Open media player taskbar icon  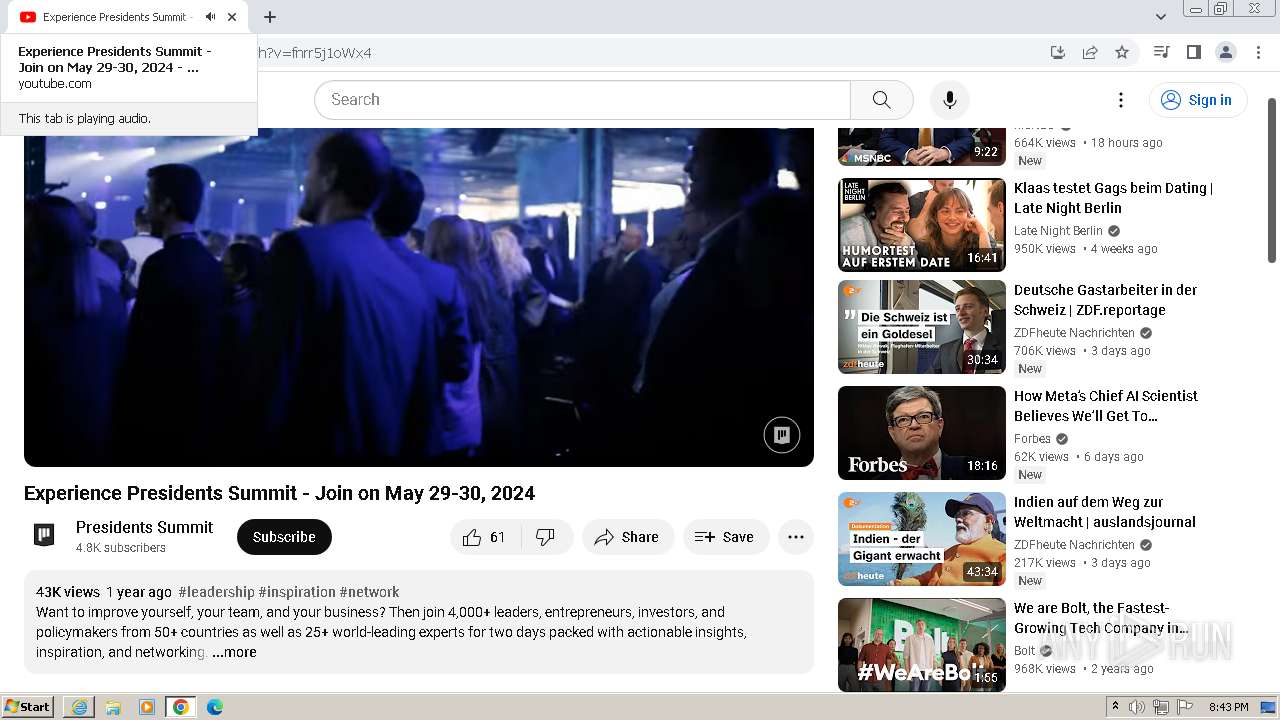147,707
